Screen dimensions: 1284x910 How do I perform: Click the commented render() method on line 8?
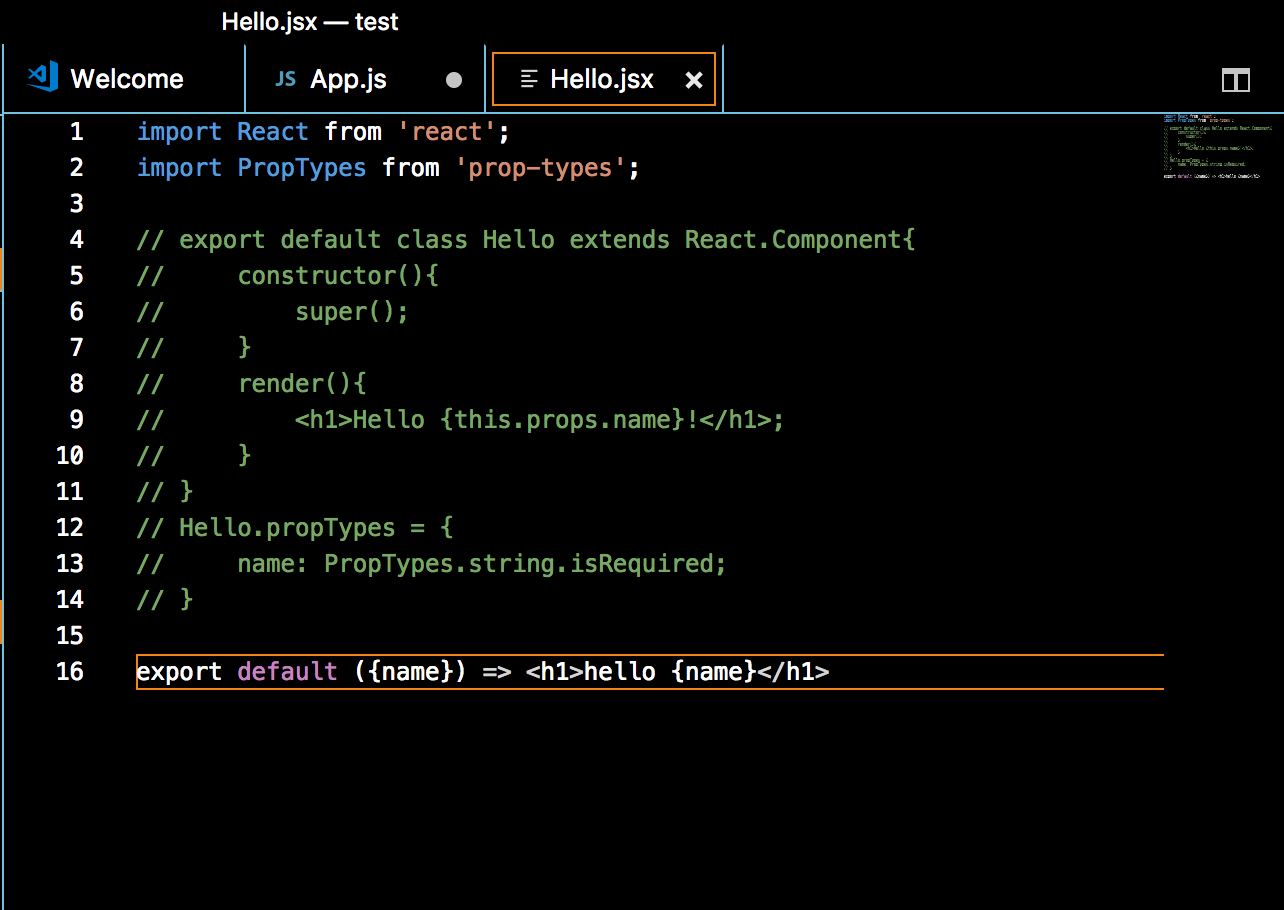point(300,383)
